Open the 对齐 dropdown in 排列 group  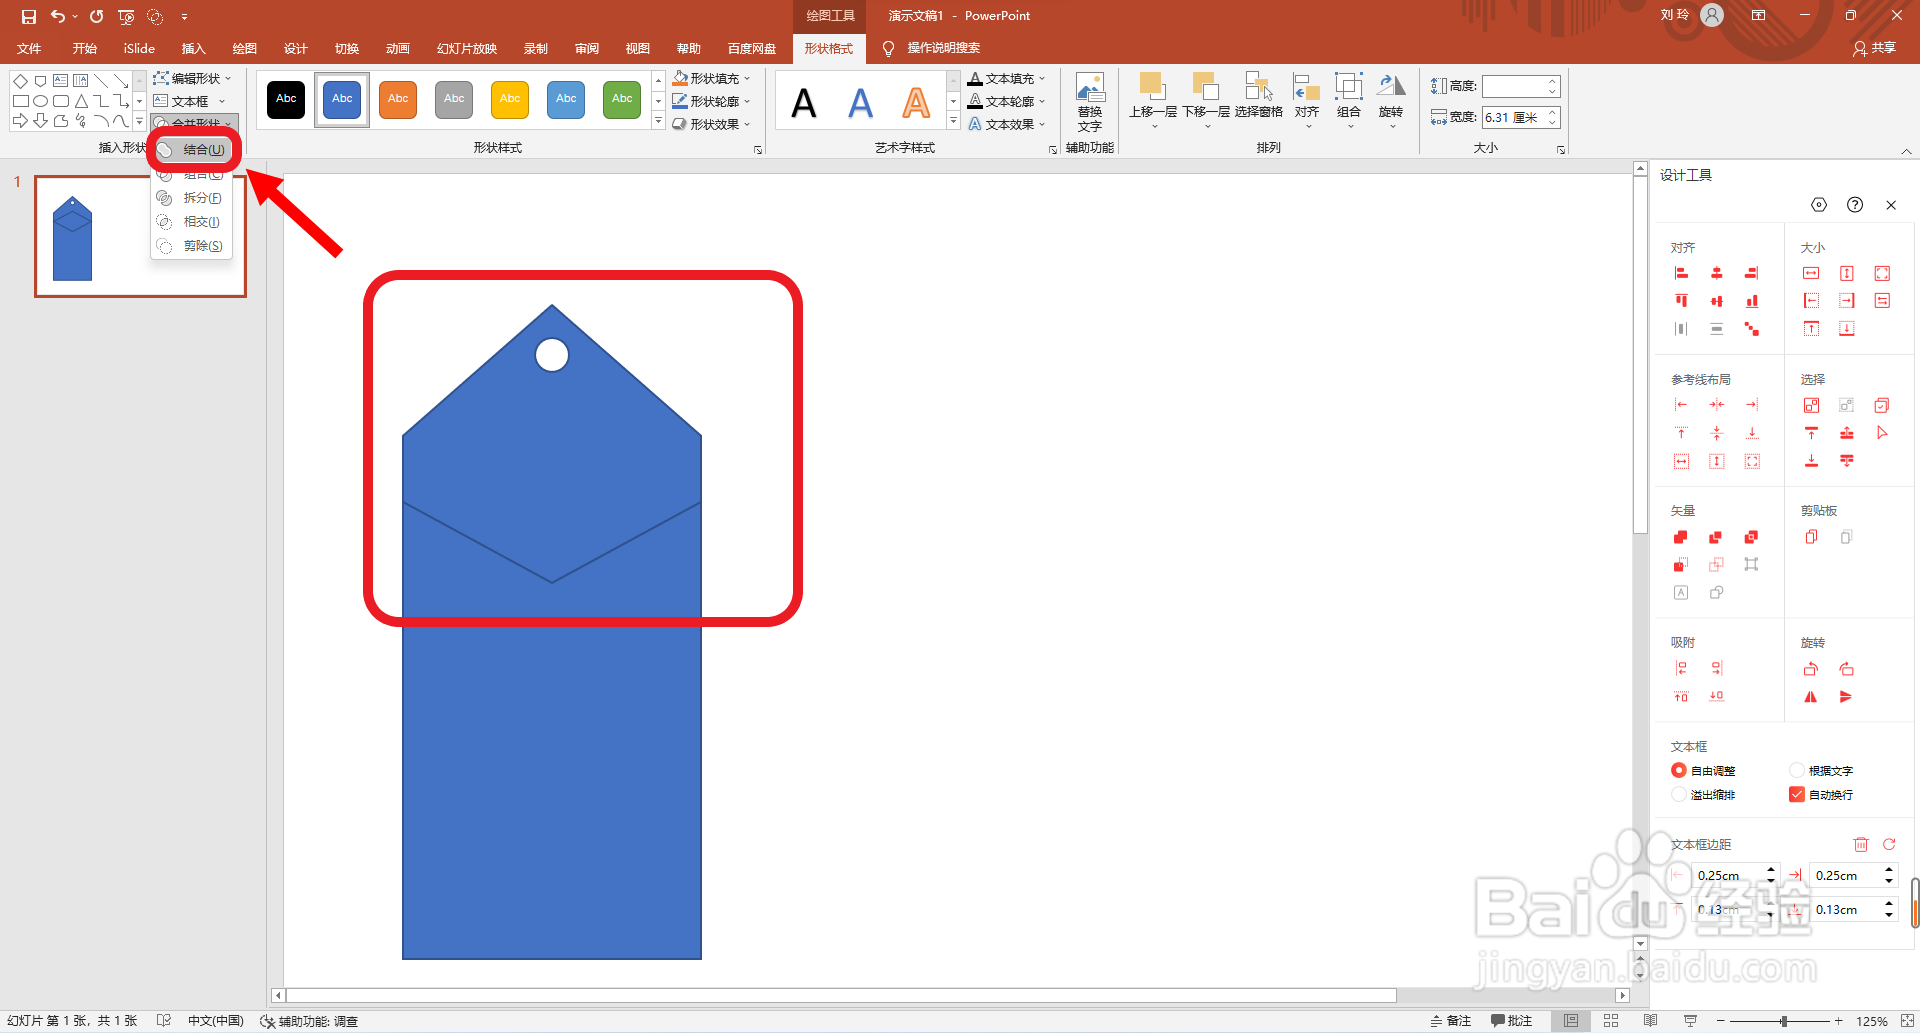[1306, 100]
